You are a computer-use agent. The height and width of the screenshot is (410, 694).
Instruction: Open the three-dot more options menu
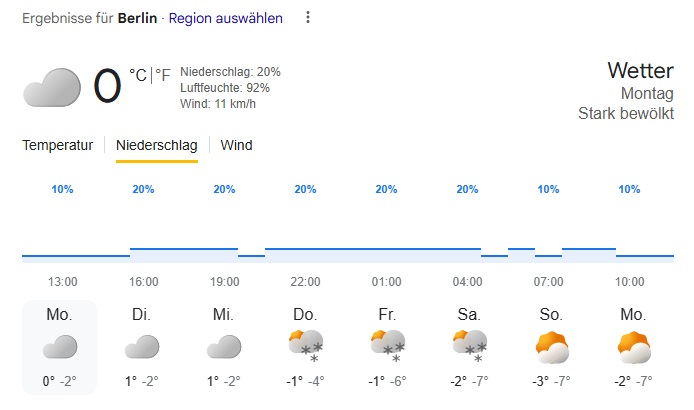point(308,18)
